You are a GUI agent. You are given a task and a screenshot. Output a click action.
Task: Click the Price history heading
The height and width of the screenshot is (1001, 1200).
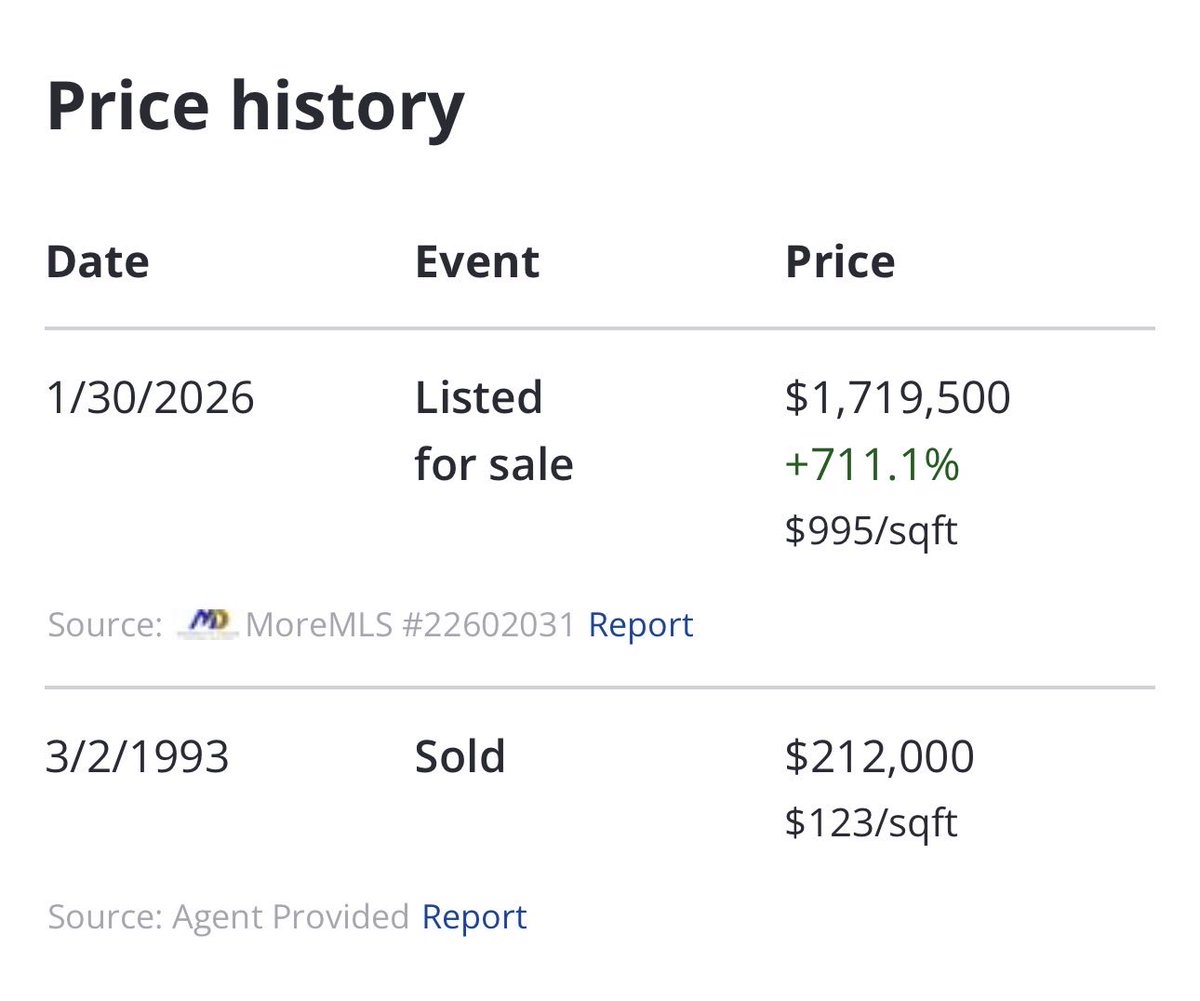tap(255, 107)
